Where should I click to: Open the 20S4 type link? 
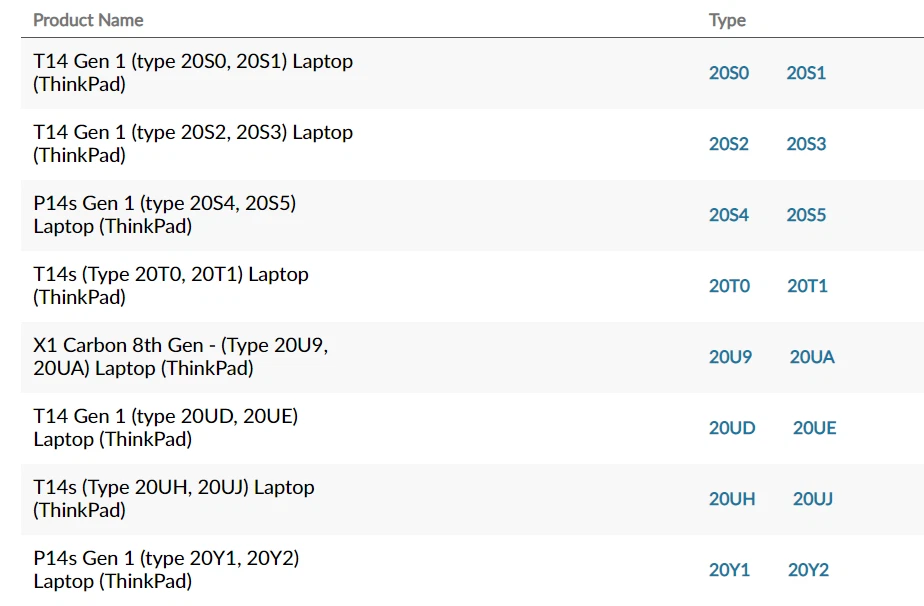[729, 215]
